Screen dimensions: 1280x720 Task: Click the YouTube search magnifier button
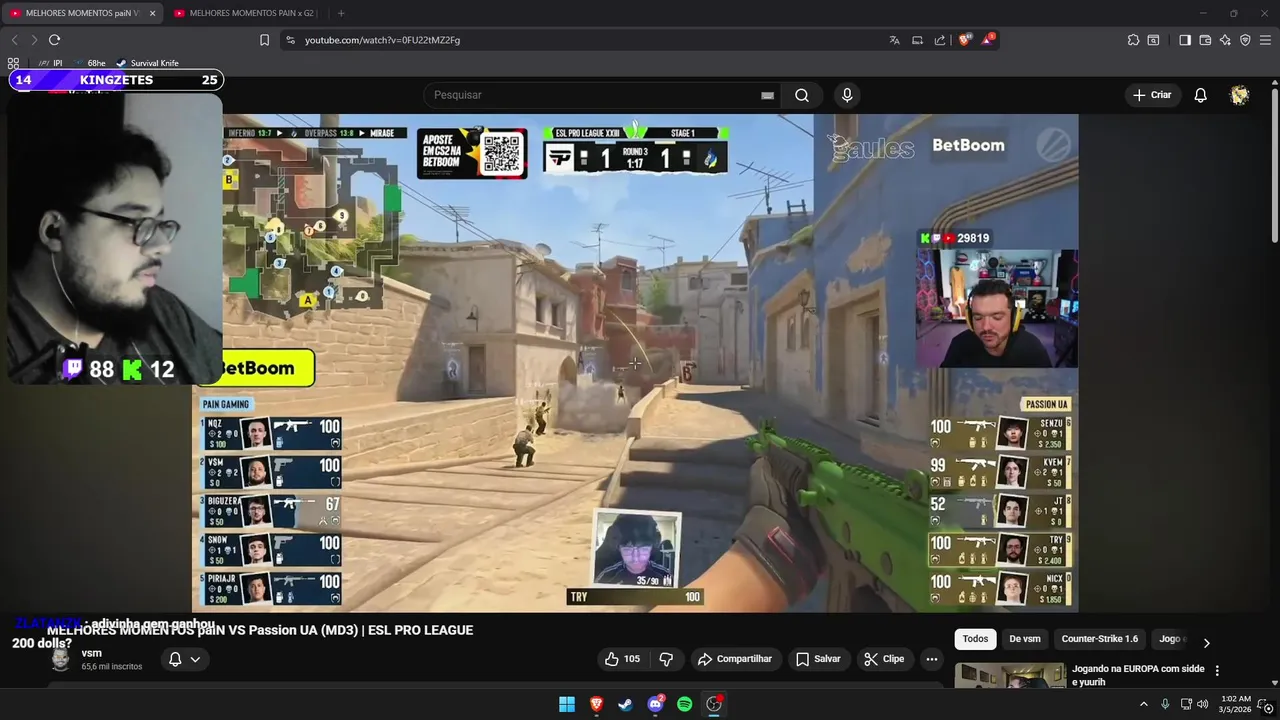[x=802, y=95]
